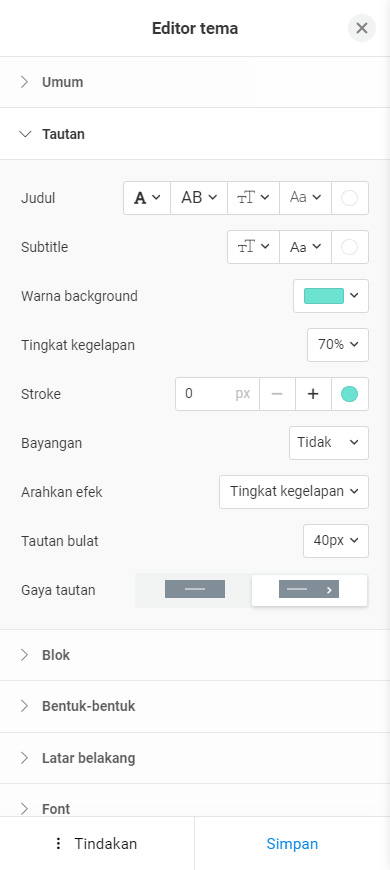Click the Stroke pixel value field
390x870 pixels.
tap(217, 394)
